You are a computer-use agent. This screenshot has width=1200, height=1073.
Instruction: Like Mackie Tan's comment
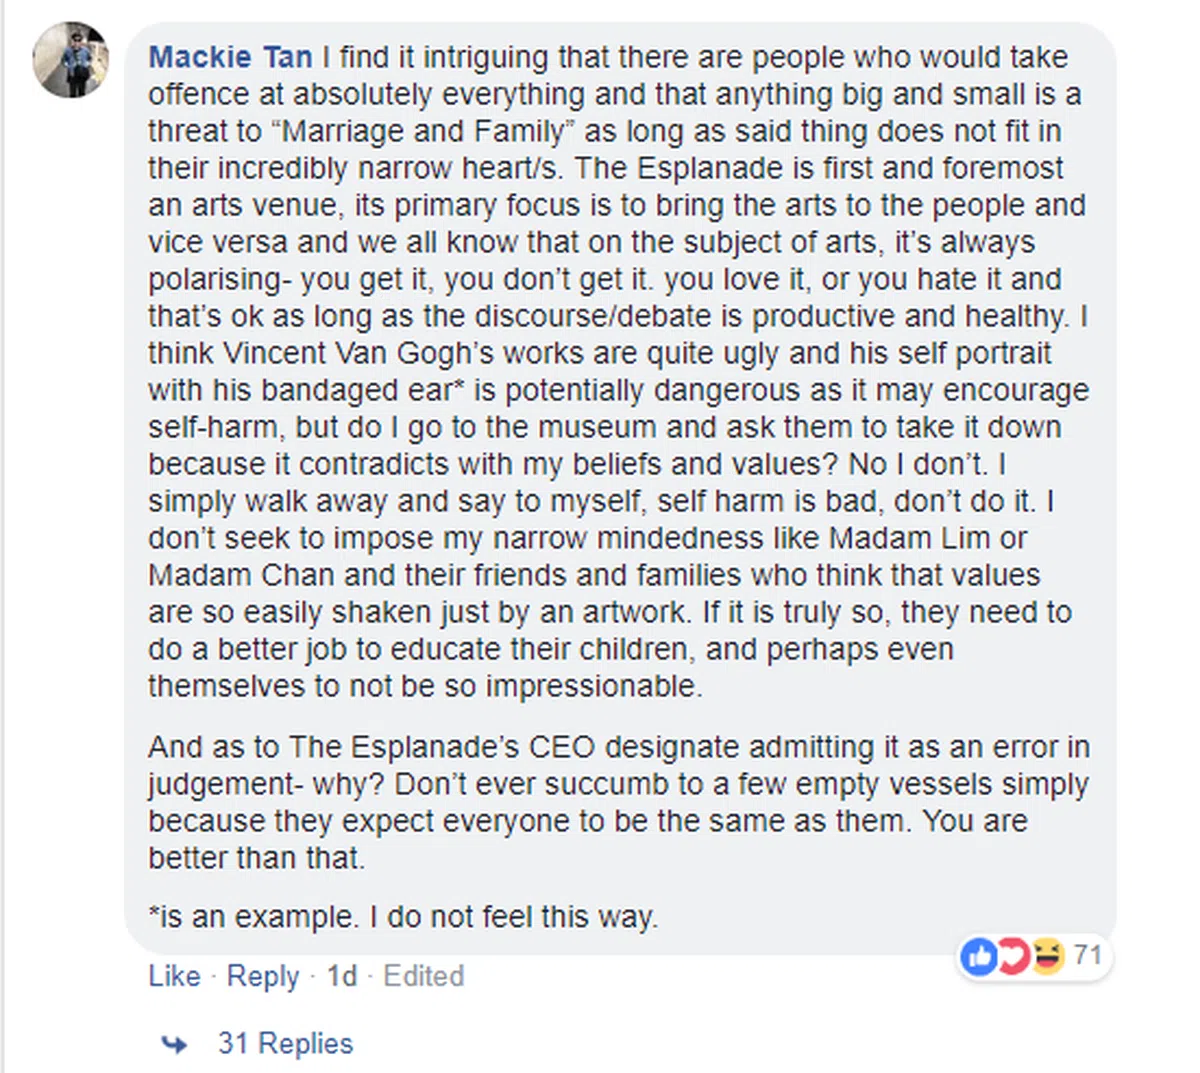(174, 976)
